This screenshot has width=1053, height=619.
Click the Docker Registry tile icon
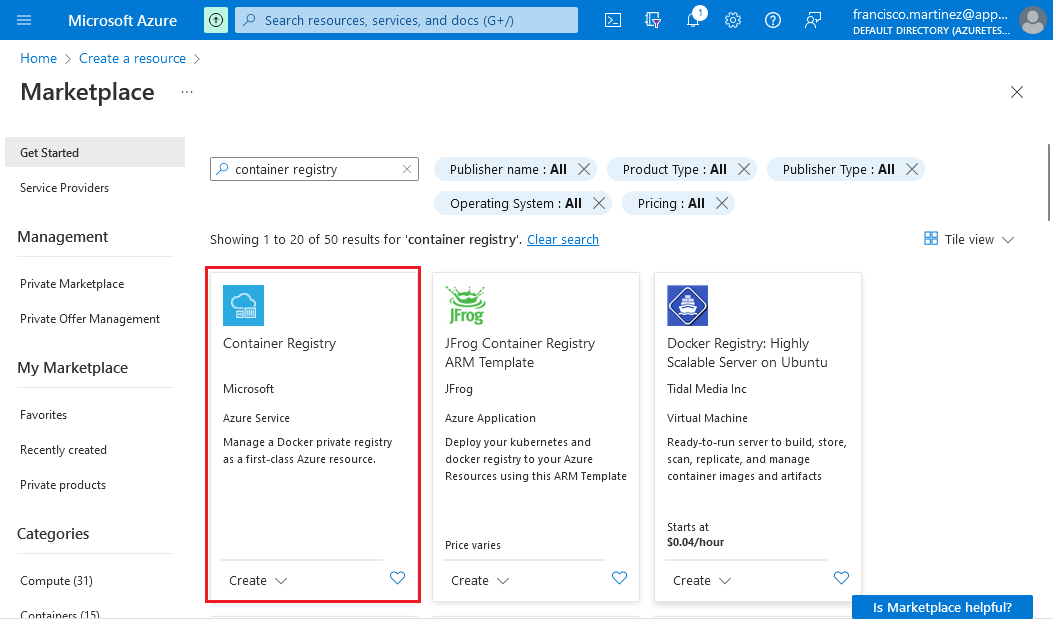[x=687, y=305]
